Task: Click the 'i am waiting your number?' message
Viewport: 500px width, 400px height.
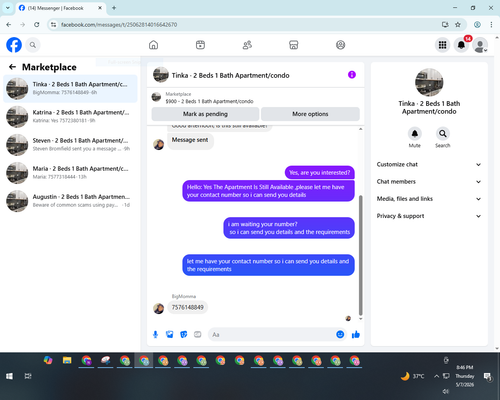Action: [x=289, y=228]
